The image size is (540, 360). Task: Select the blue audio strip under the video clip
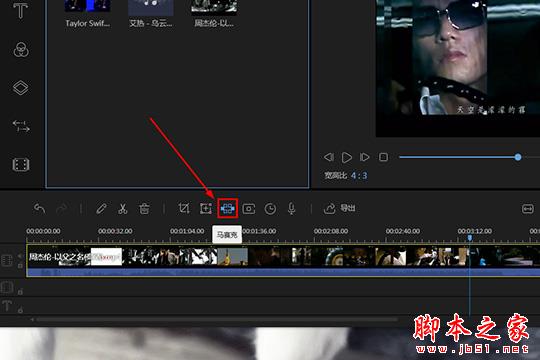[282, 272]
